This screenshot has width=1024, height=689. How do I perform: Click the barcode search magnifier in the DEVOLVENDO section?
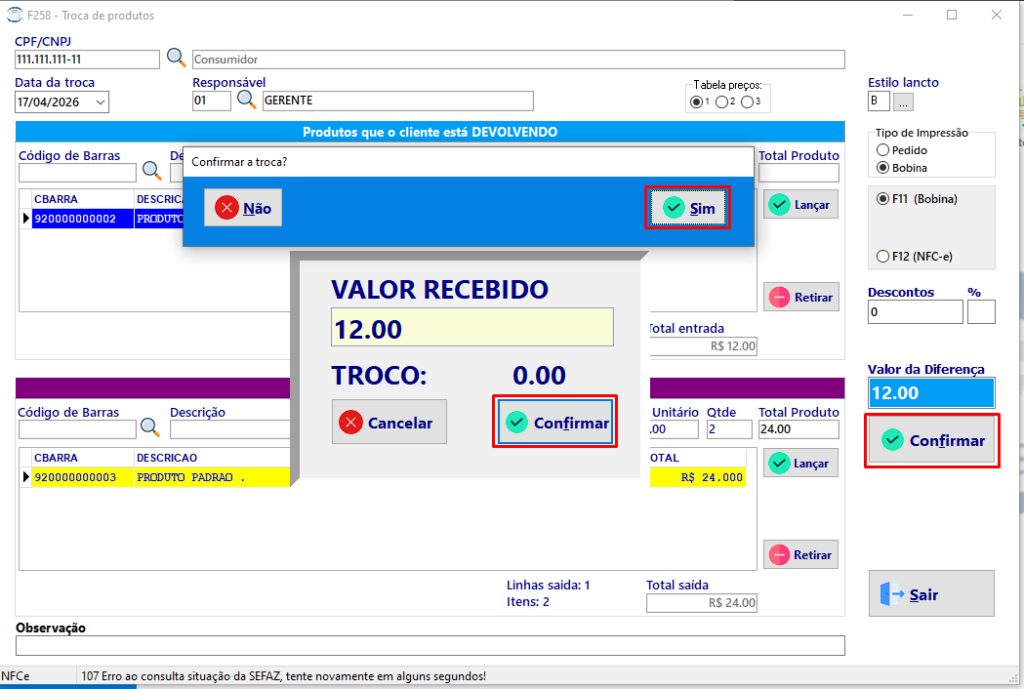coord(152,171)
